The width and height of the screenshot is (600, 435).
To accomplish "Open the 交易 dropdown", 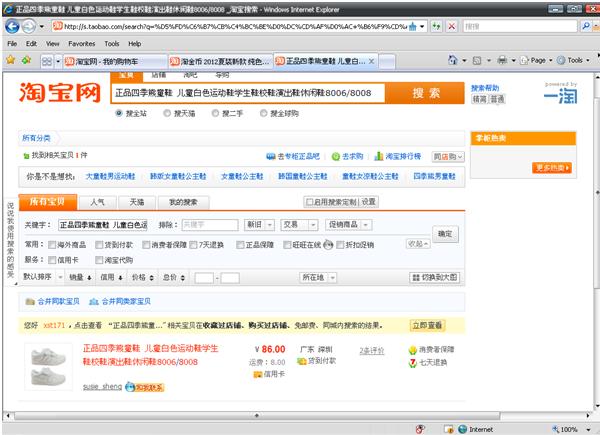I will pos(299,225).
